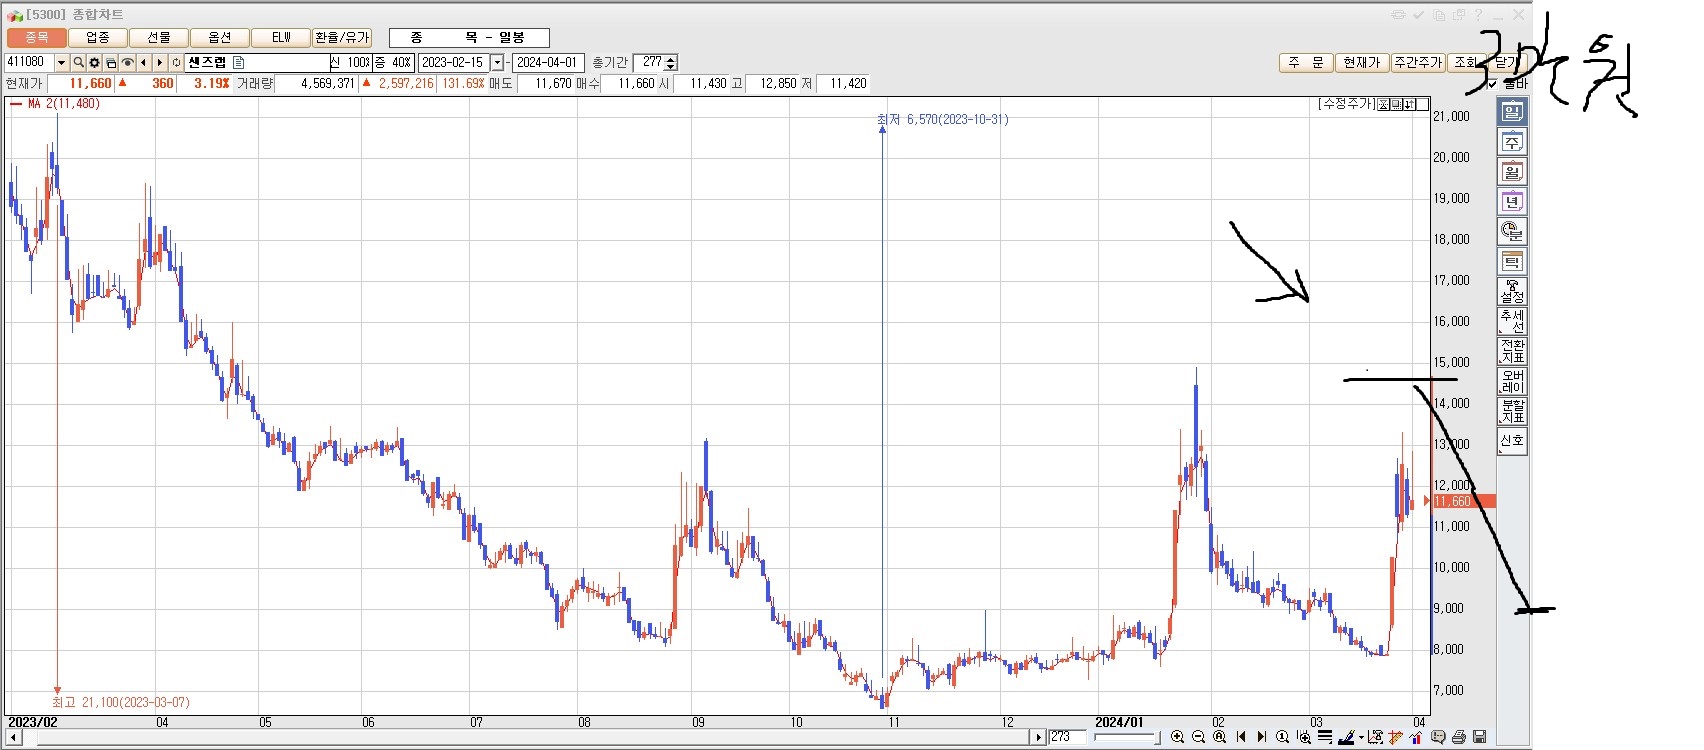This screenshot has height=750, width=1704.
Task: Open chart settings (설정) icon
Action: click(x=1511, y=292)
